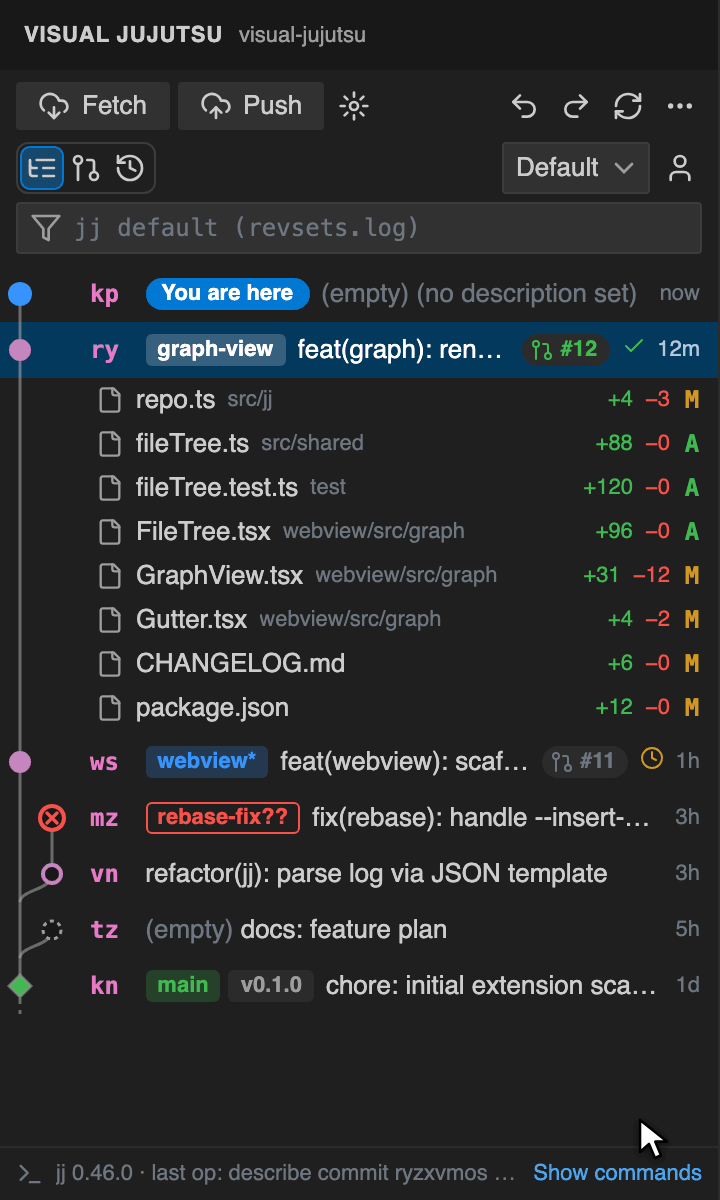Click the green diamond node for kn
The height and width of the screenshot is (1200, 720).
(20, 986)
